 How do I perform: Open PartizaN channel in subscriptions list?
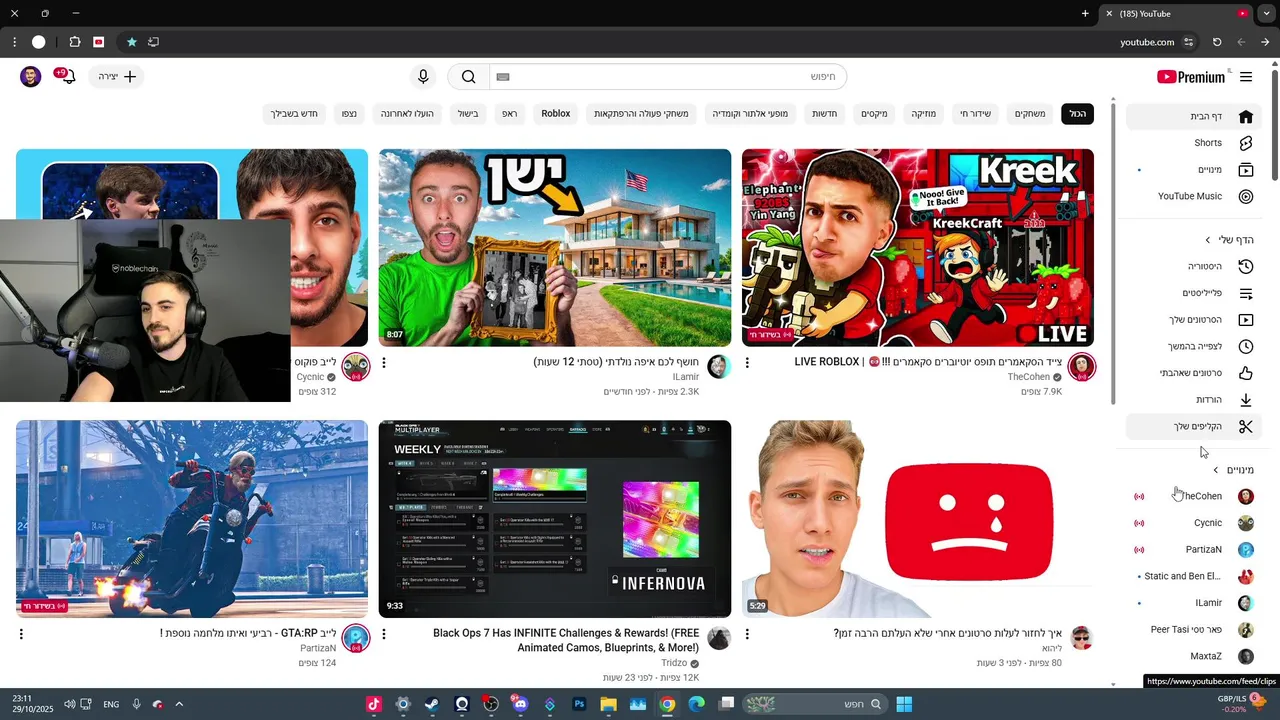point(1193,550)
